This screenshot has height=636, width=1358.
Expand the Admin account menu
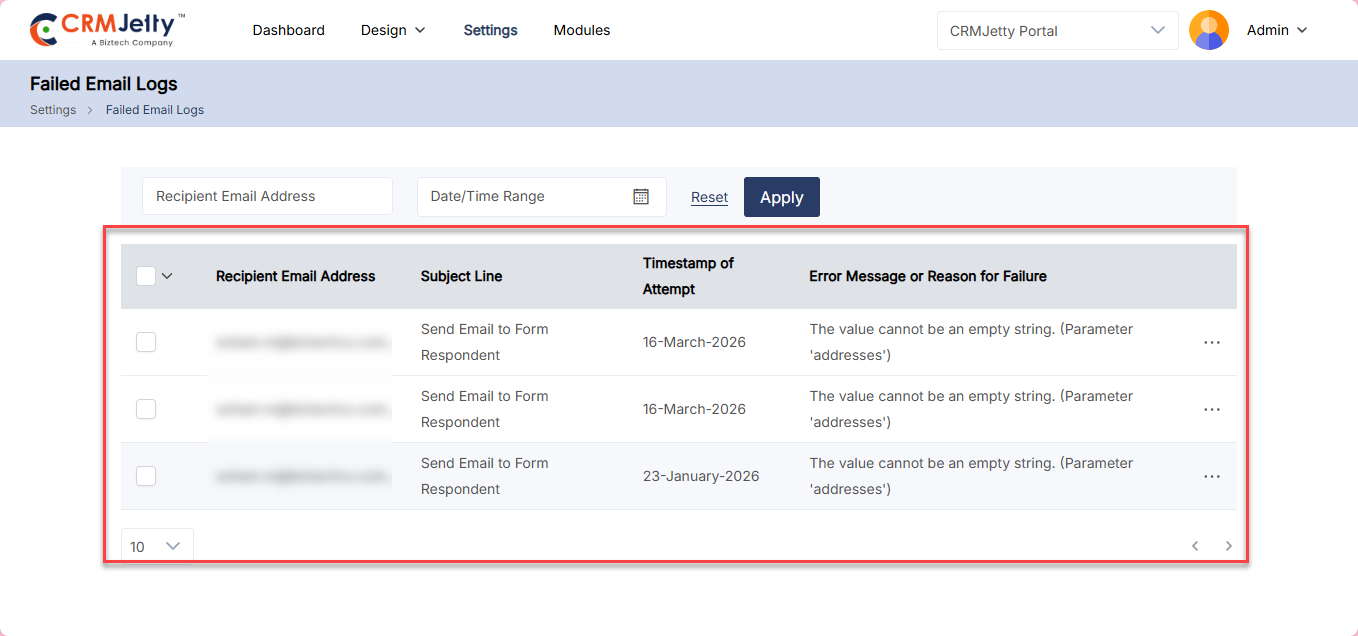click(x=1277, y=31)
